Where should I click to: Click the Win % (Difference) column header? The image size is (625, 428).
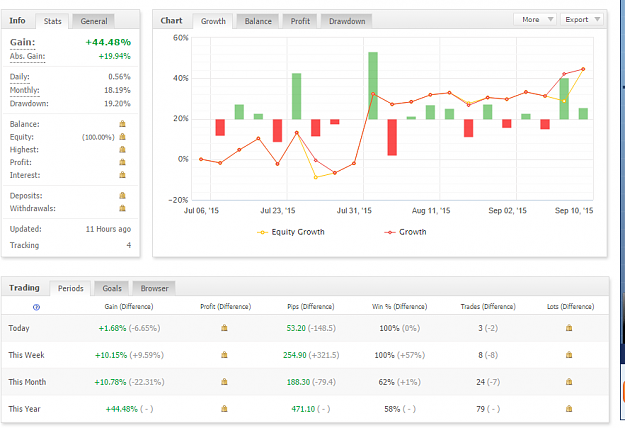coord(399,306)
